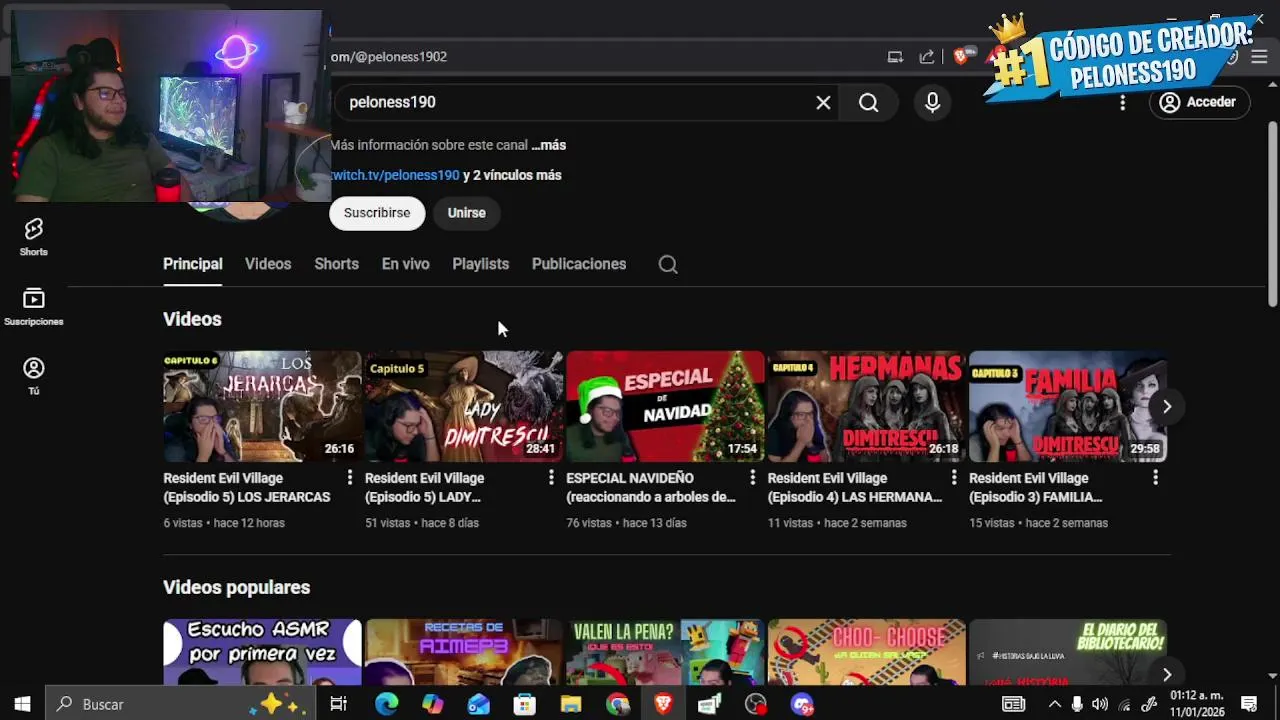1280x720 pixels.
Task: Open options for Episodio 4 LAS HERMANAS video
Action: tap(954, 478)
